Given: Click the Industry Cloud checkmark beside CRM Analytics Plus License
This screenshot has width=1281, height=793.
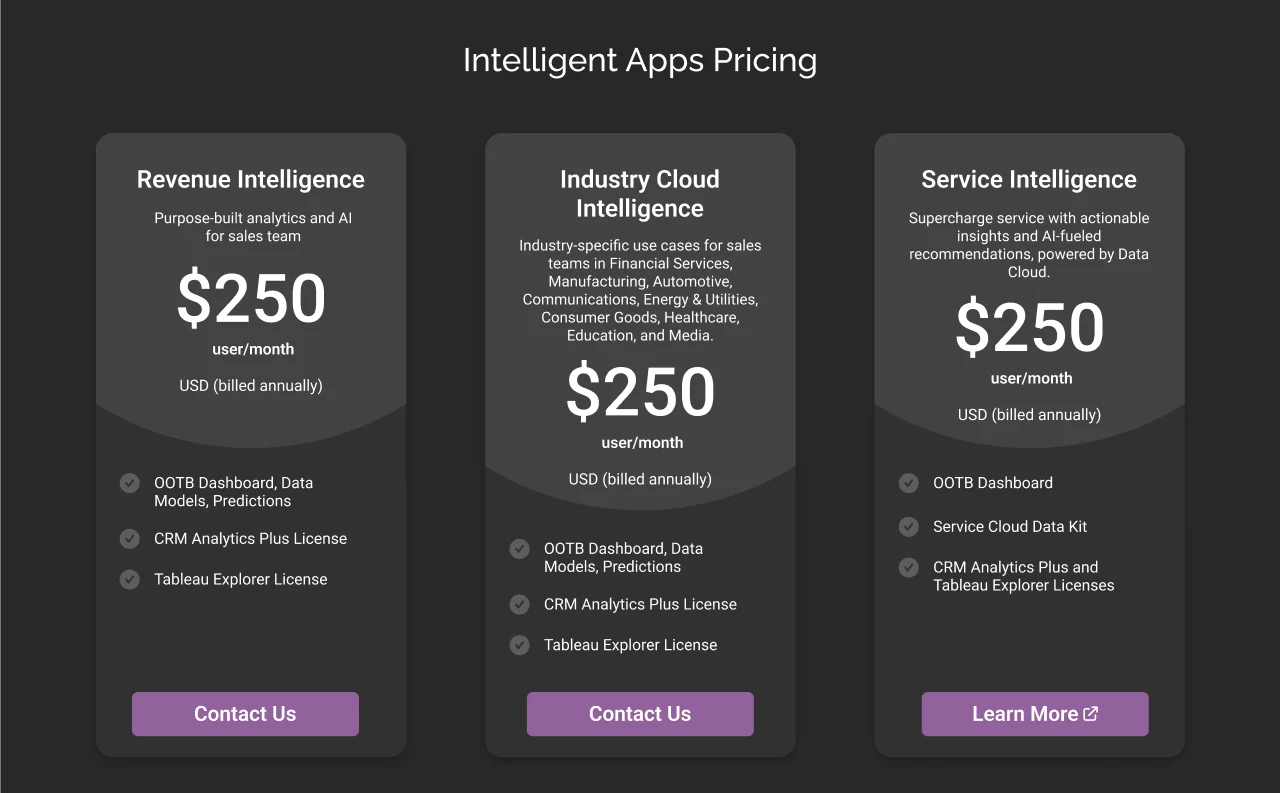Looking at the screenshot, I should coord(519,604).
